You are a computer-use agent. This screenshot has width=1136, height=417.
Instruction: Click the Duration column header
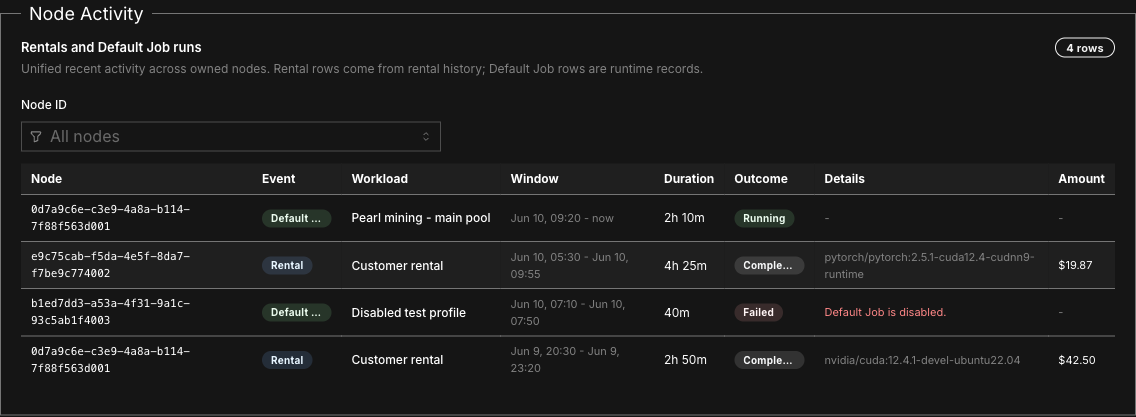[689, 179]
